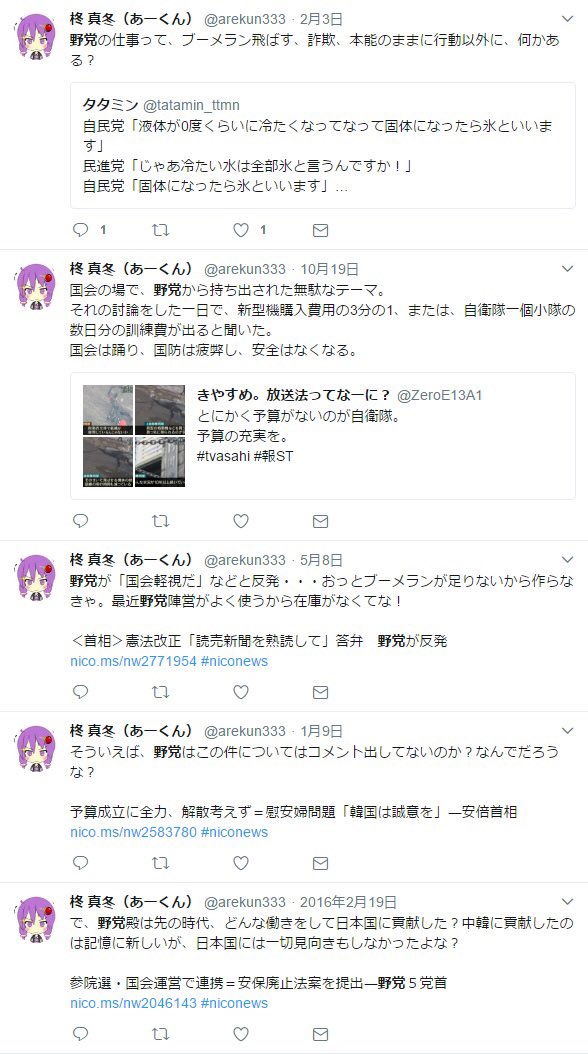View the avatar profile on the January 9 tweet
The image size is (588, 1054).
point(36,747)
